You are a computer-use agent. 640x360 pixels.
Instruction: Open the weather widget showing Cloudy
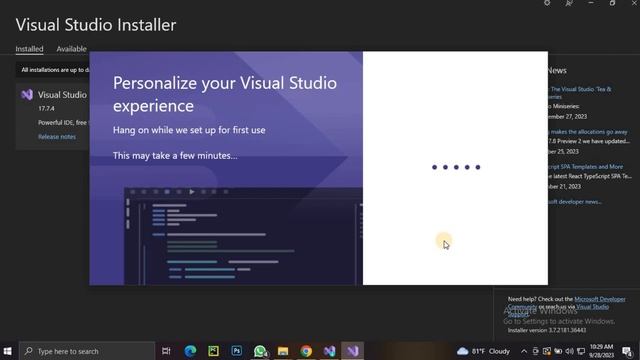pyautogui.click(x=483, y=351)
